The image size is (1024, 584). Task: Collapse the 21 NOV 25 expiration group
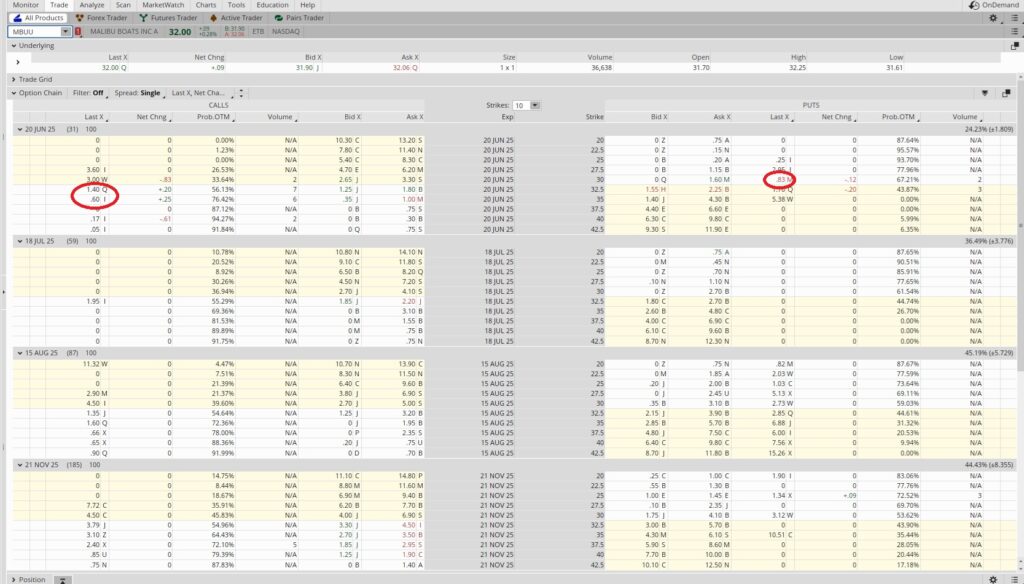pos(20,465)
